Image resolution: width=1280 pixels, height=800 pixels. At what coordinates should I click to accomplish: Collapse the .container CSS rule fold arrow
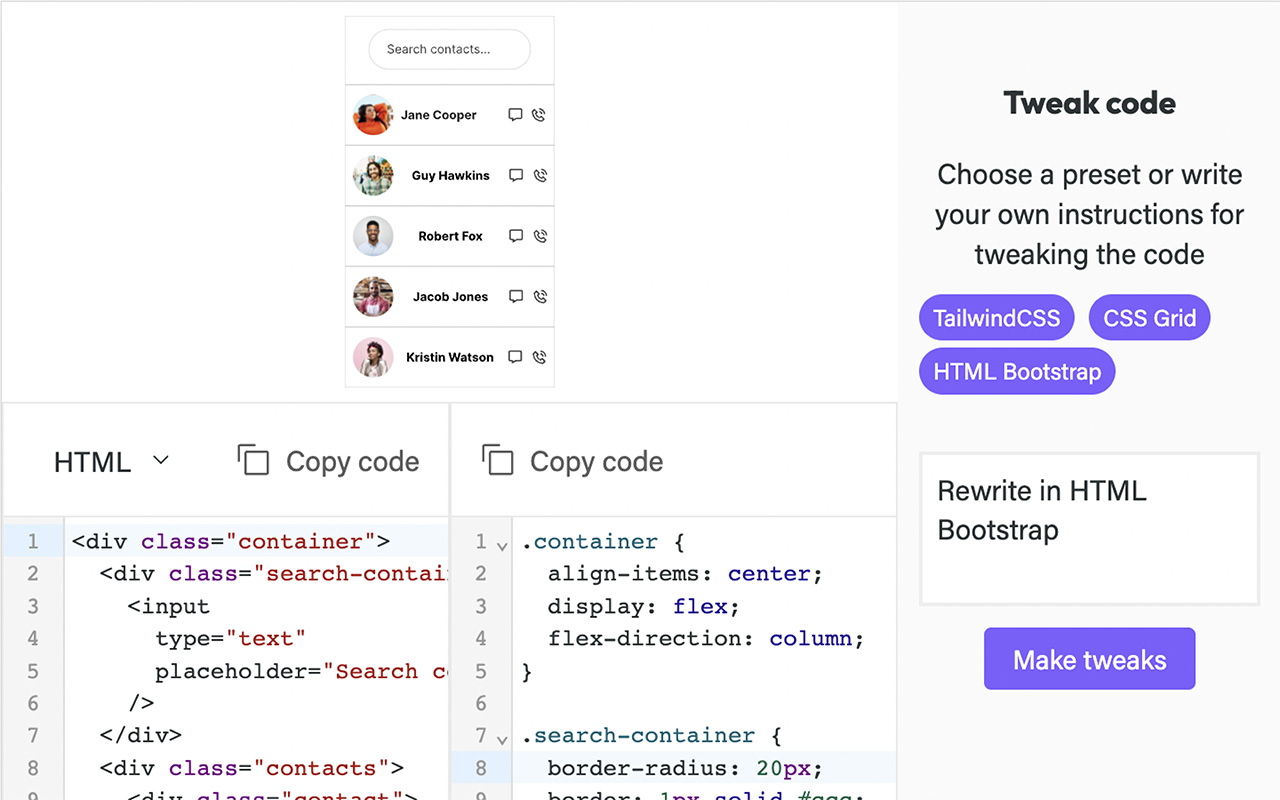click(502, 546)
